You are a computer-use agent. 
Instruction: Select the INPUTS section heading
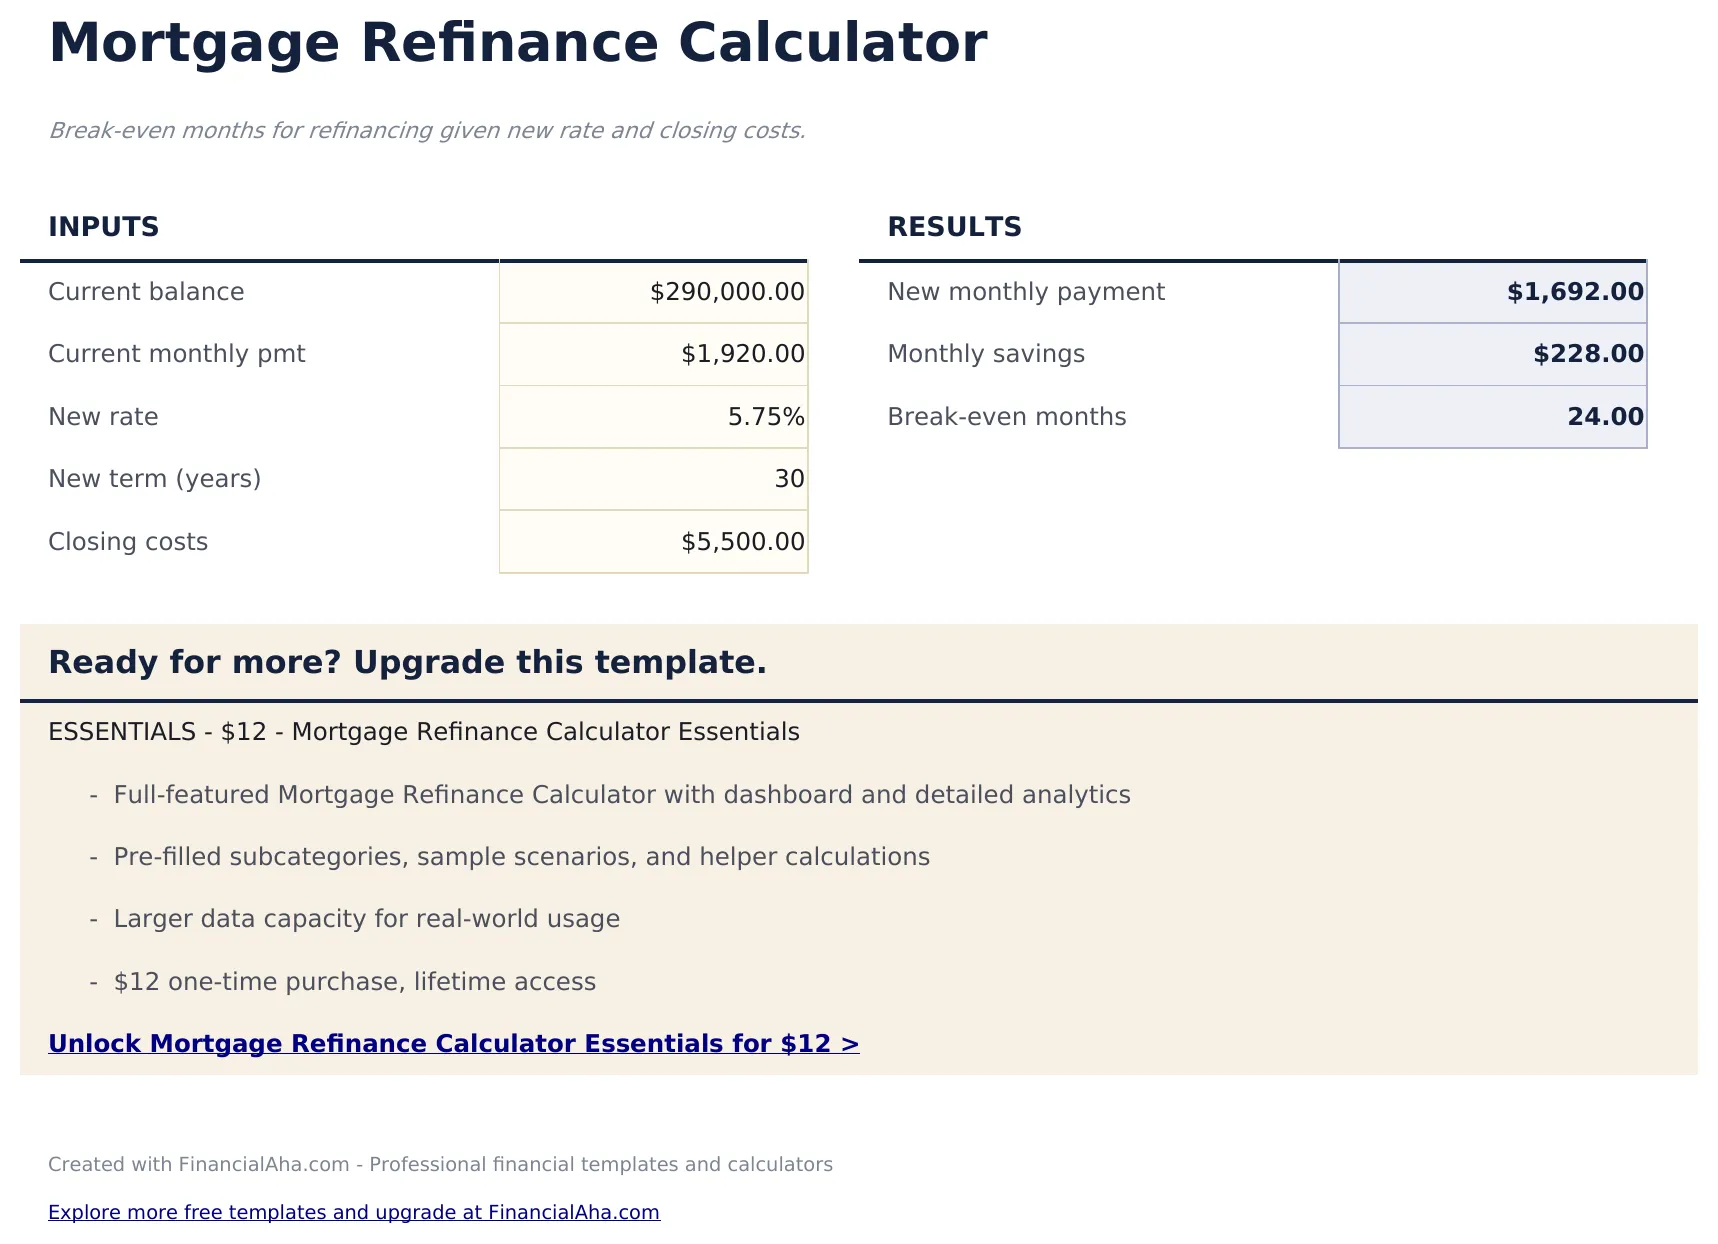(104, 227)
